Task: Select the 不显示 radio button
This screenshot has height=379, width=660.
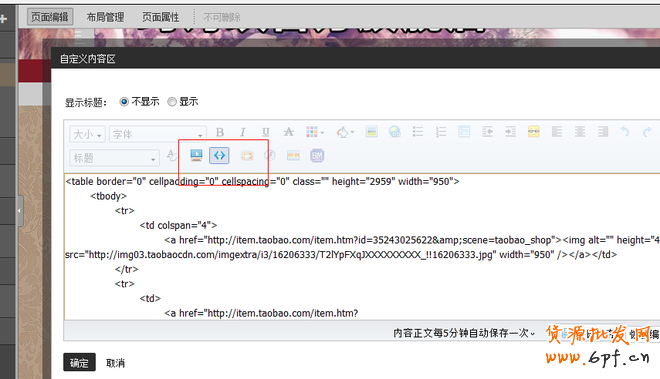Action: (124, 101)
